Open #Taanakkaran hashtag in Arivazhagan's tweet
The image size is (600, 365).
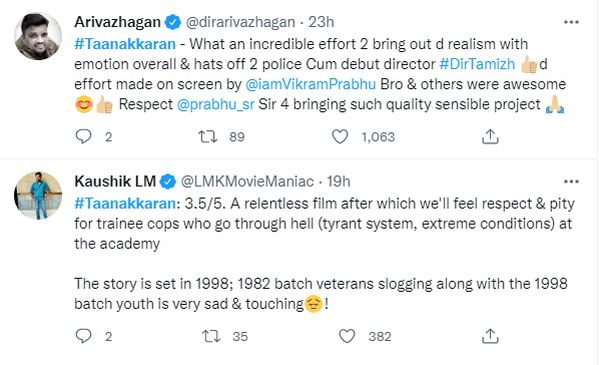click(x=125, y=44)
